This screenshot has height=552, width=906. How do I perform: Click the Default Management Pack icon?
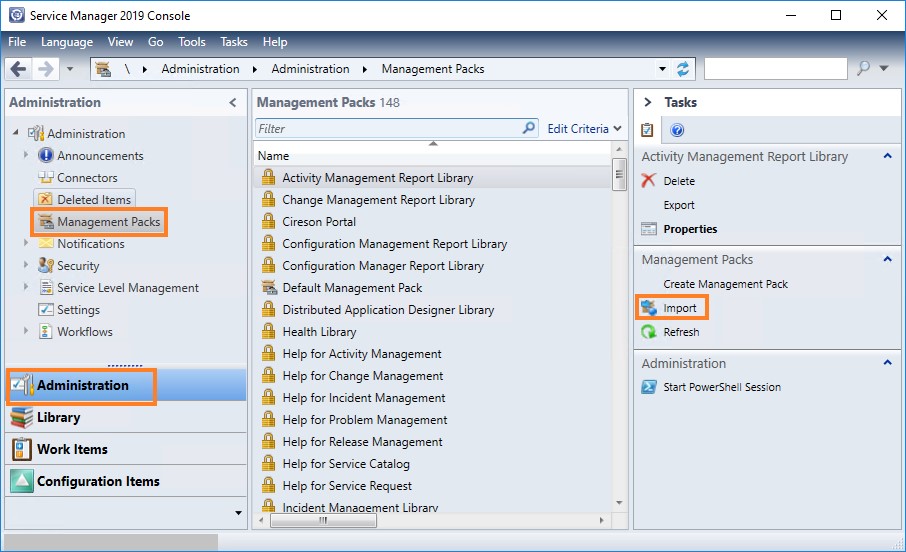pyautogui.click(x=269, y=287)
